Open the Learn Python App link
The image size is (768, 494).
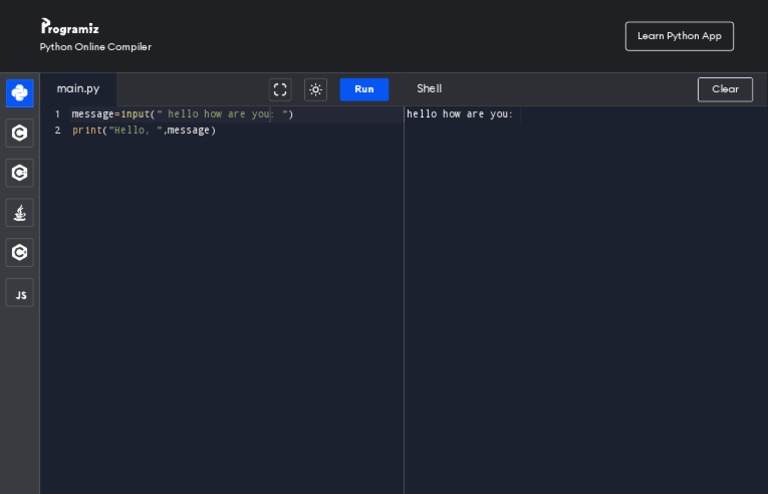679,36
